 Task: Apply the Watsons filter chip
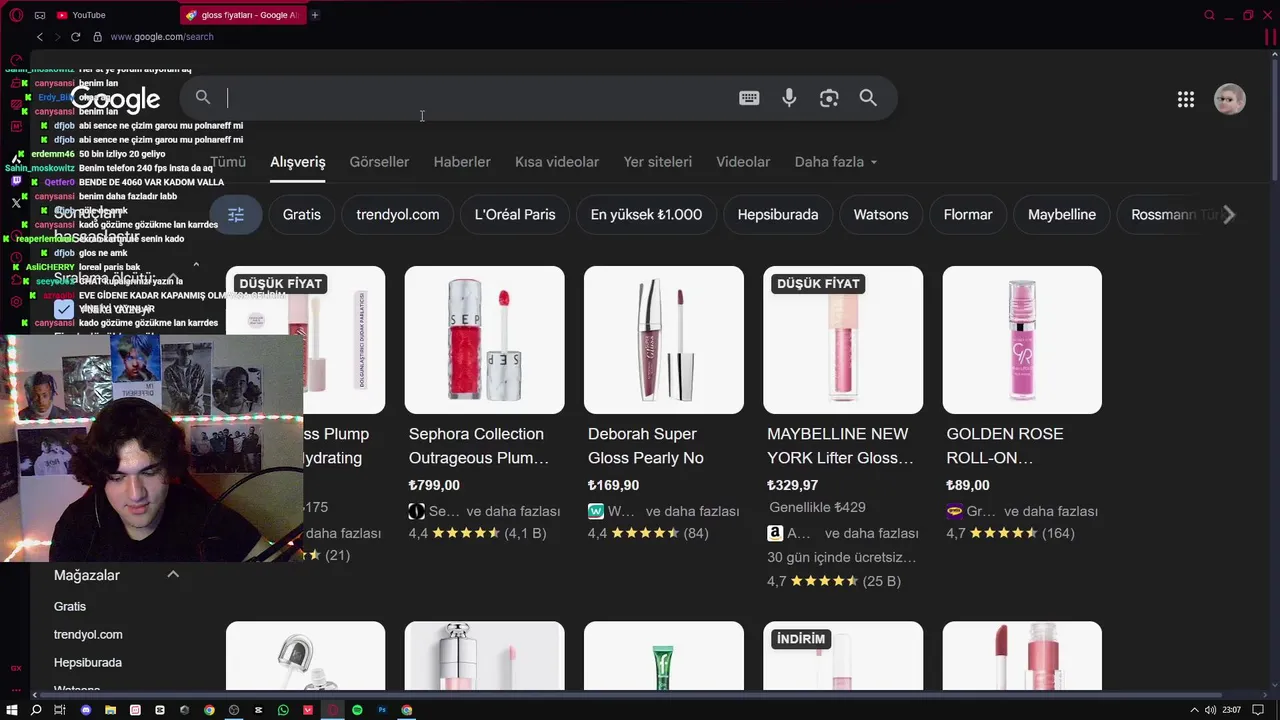click(x=881, y=215)
